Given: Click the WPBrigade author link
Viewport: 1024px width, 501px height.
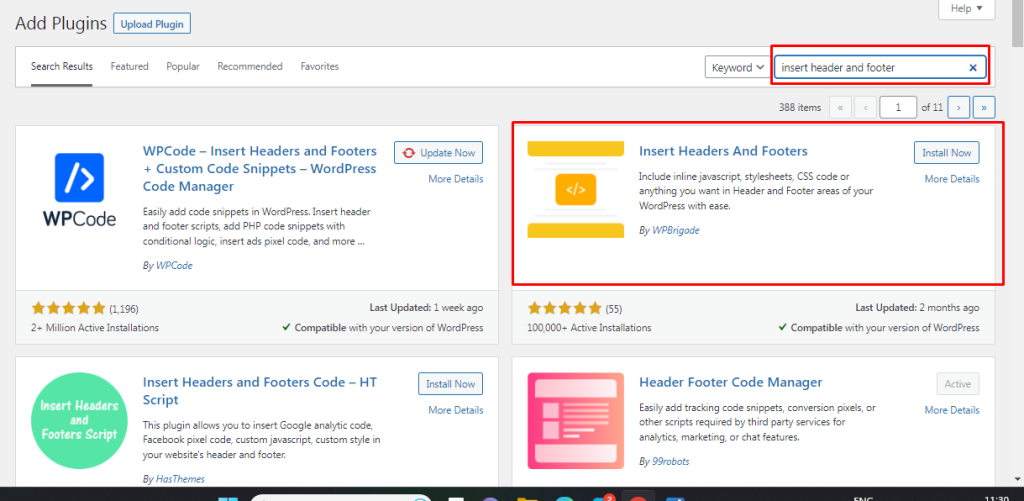Looking at the screenshot, I should coord(676,231).
